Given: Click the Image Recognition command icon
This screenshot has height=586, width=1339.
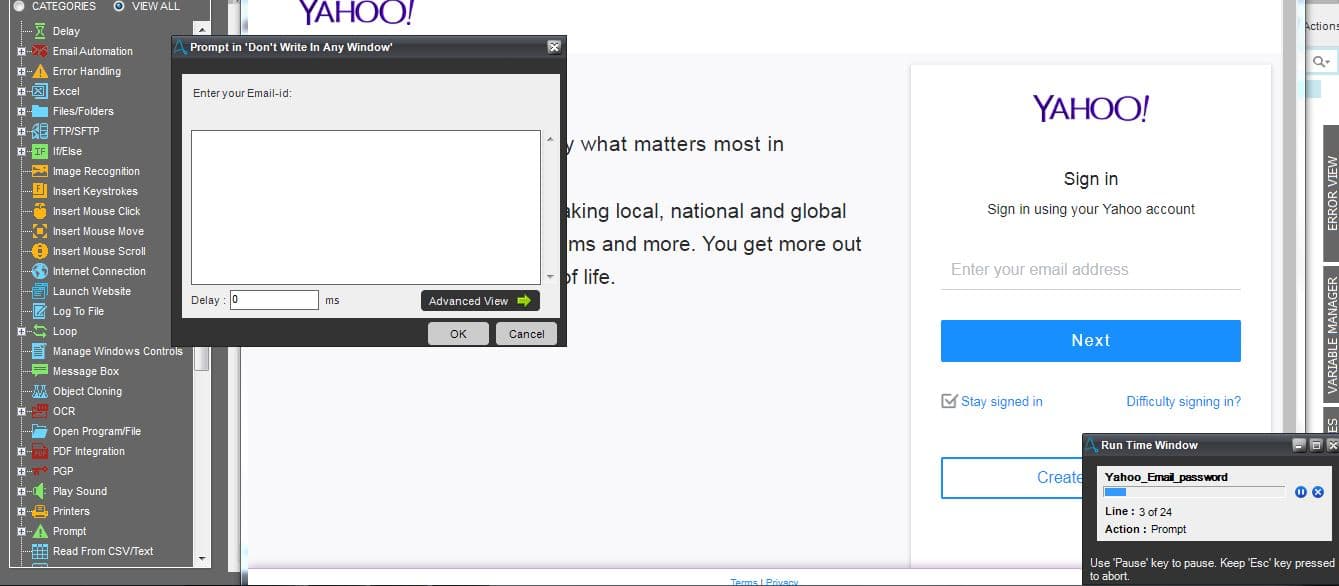Looking at the screenshot, I should [40, 171].
